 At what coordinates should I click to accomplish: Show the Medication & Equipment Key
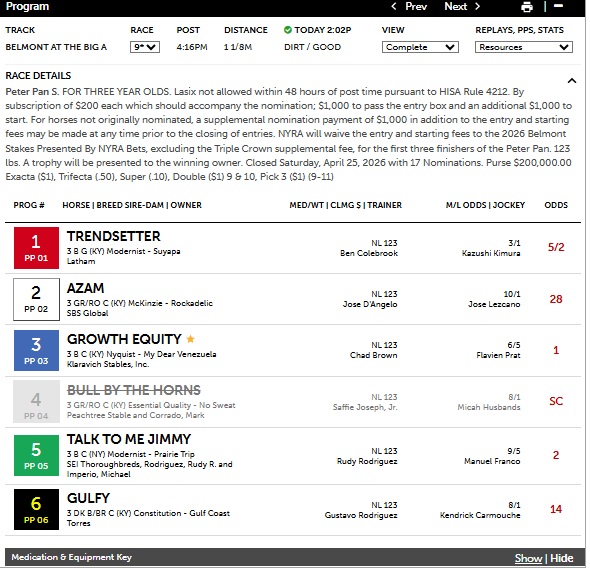(528, 558)
